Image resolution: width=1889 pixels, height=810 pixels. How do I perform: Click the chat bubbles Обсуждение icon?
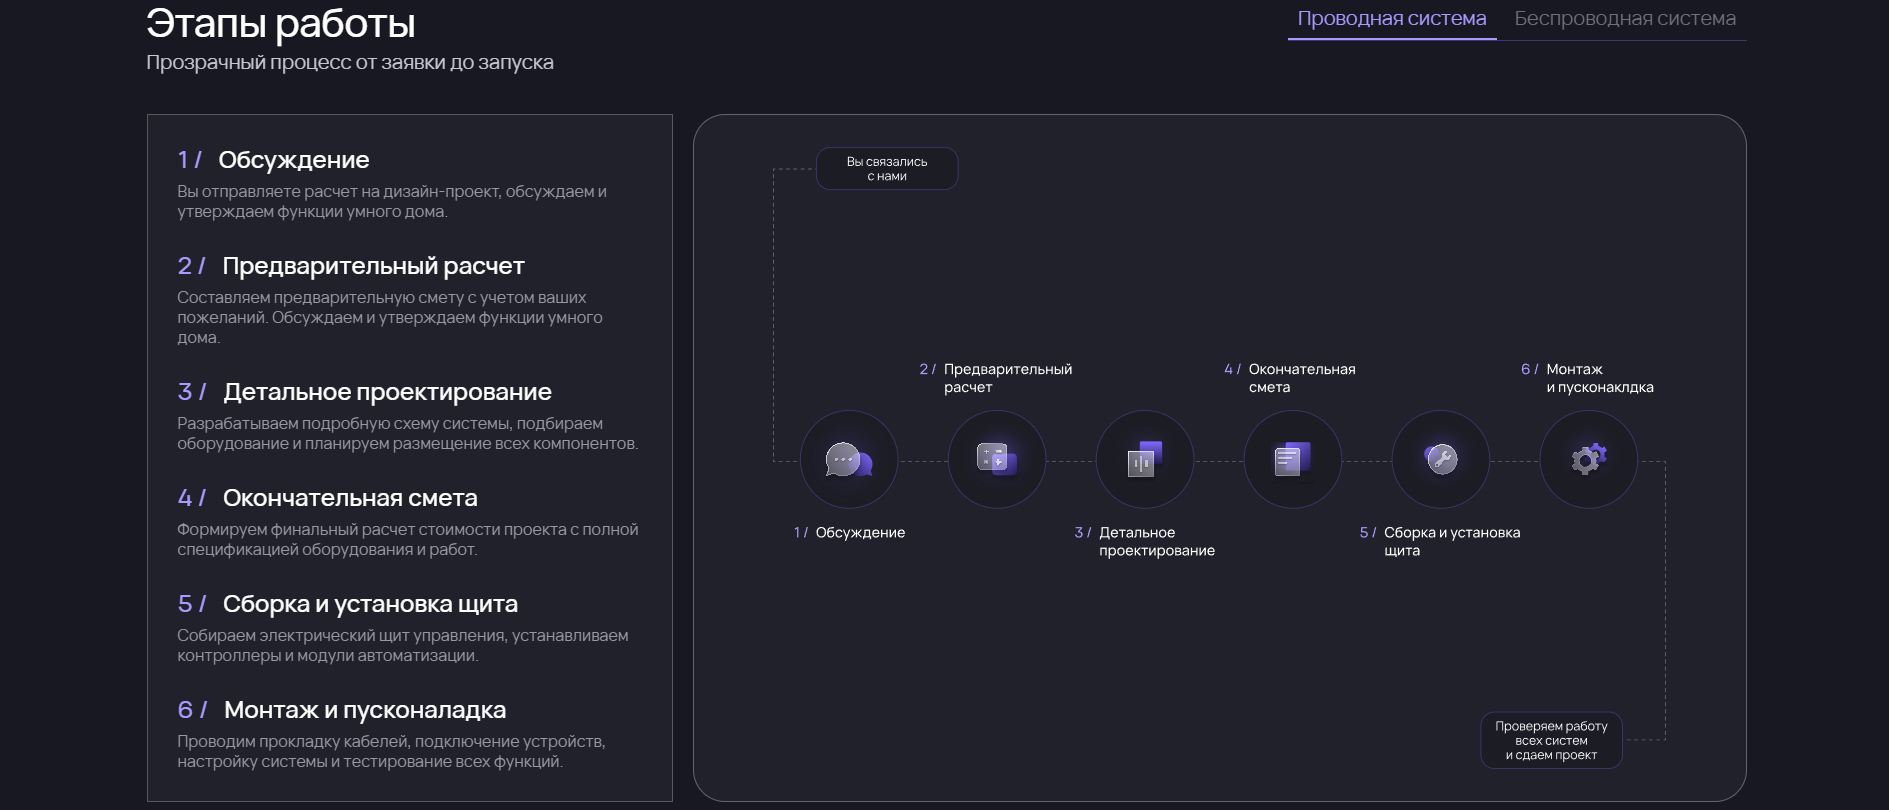[x=849, y=460]
